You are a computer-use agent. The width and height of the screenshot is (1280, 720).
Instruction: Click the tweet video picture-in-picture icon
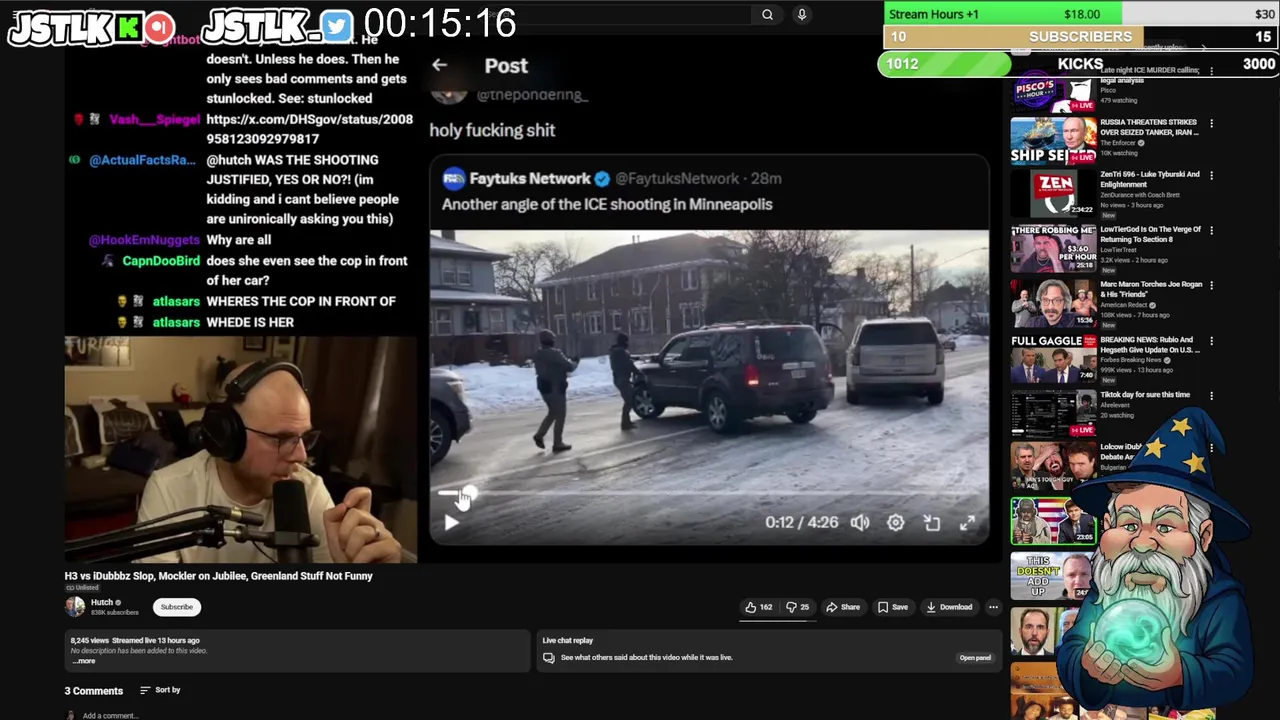932,522
